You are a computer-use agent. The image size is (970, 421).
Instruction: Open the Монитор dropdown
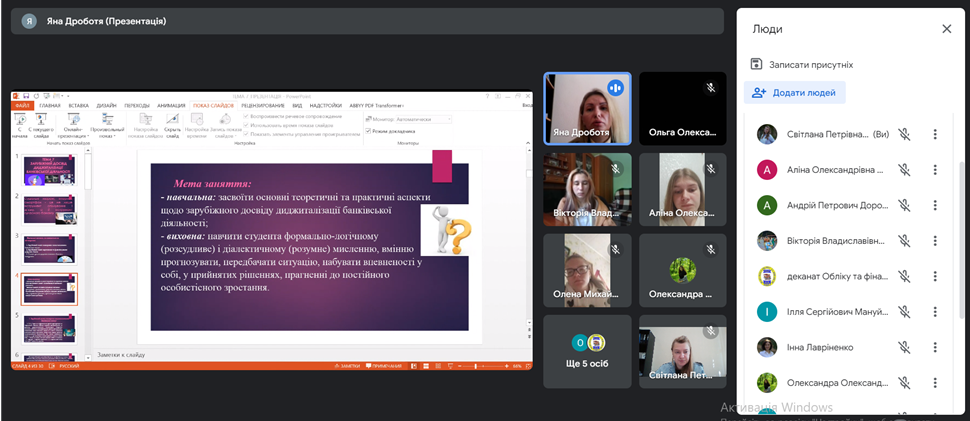tap(423, 119)
